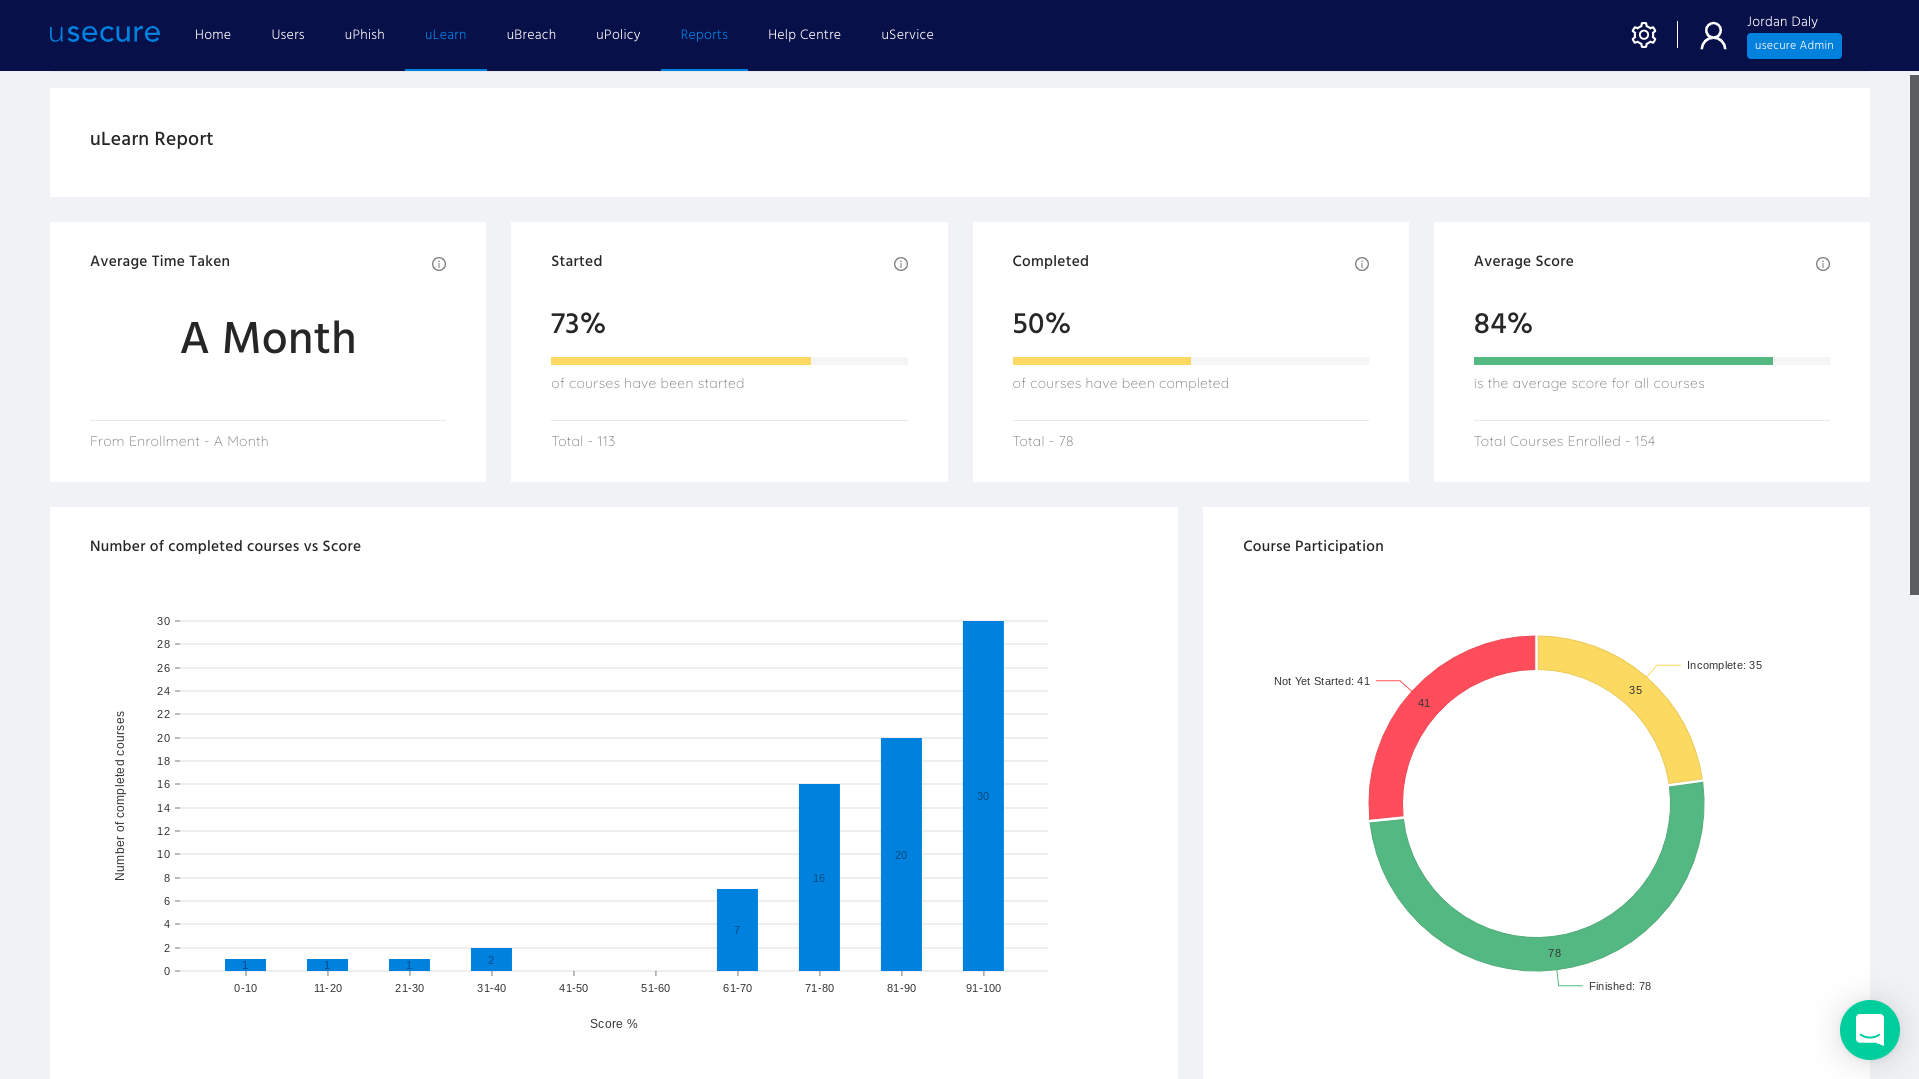This screenshot has height=1079, width=1919.
Task: Click the usecure Admin badge
Action: point(1793,45)
